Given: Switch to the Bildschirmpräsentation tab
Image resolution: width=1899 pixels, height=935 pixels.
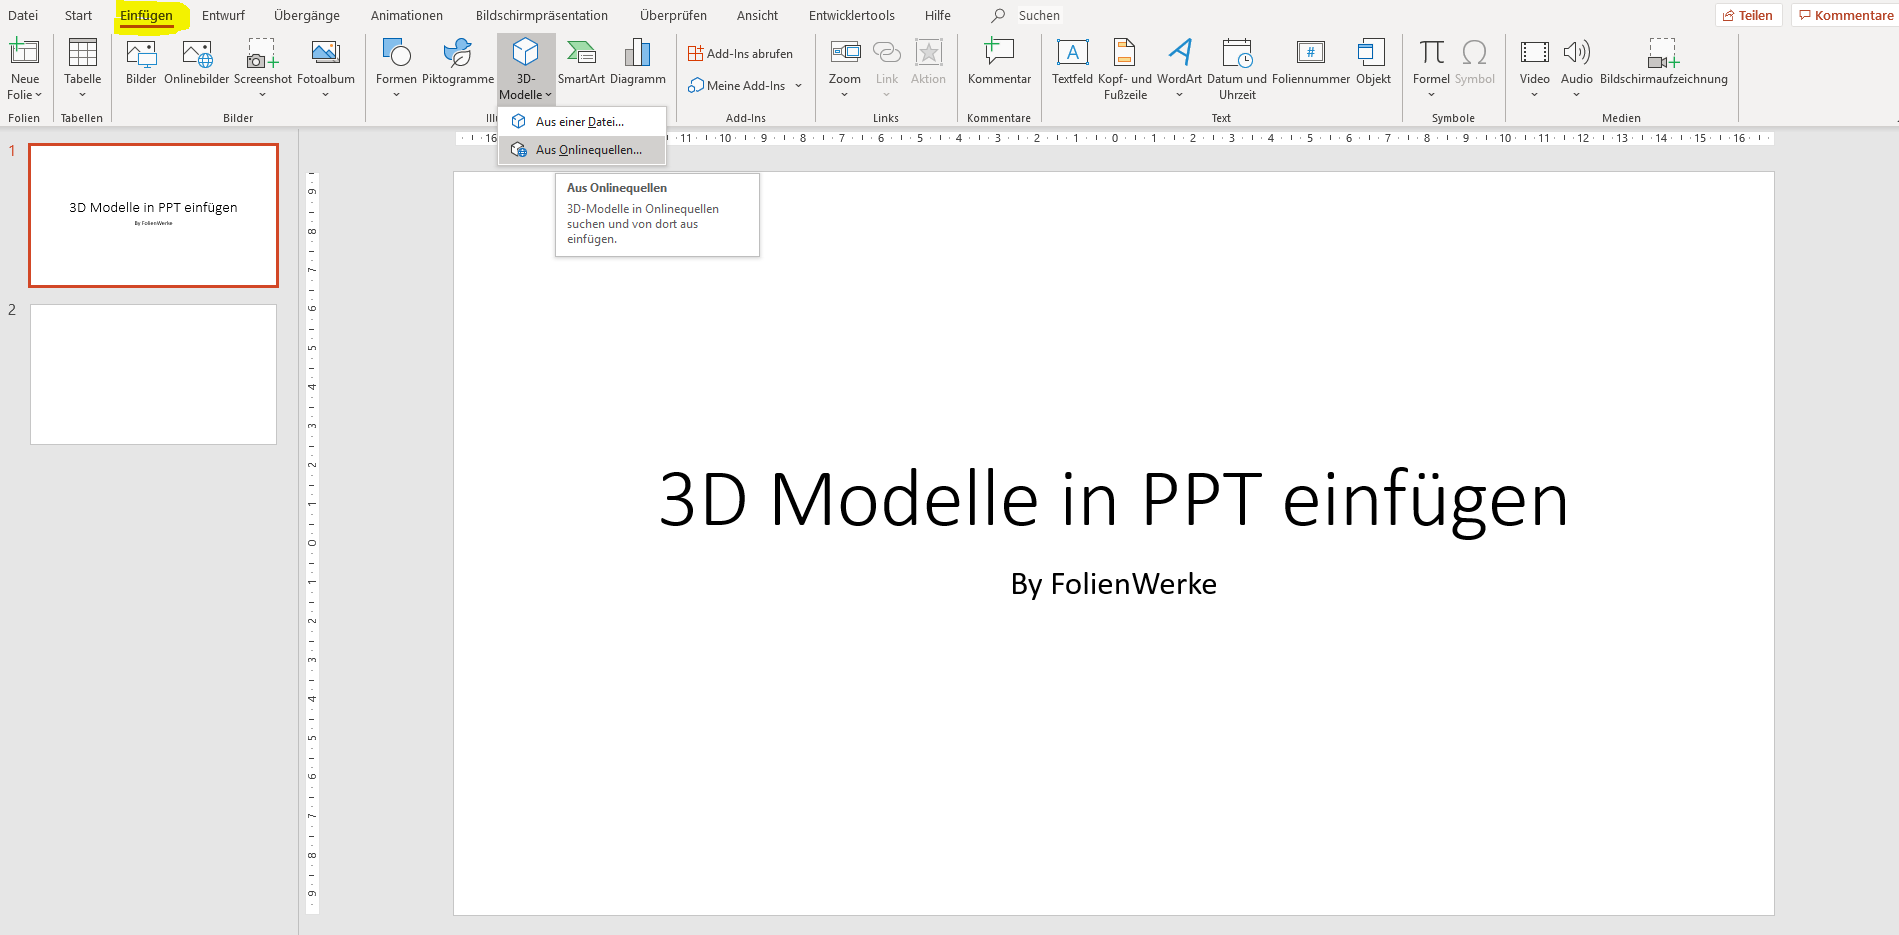Looking at the screenshot, I should 542,15.
